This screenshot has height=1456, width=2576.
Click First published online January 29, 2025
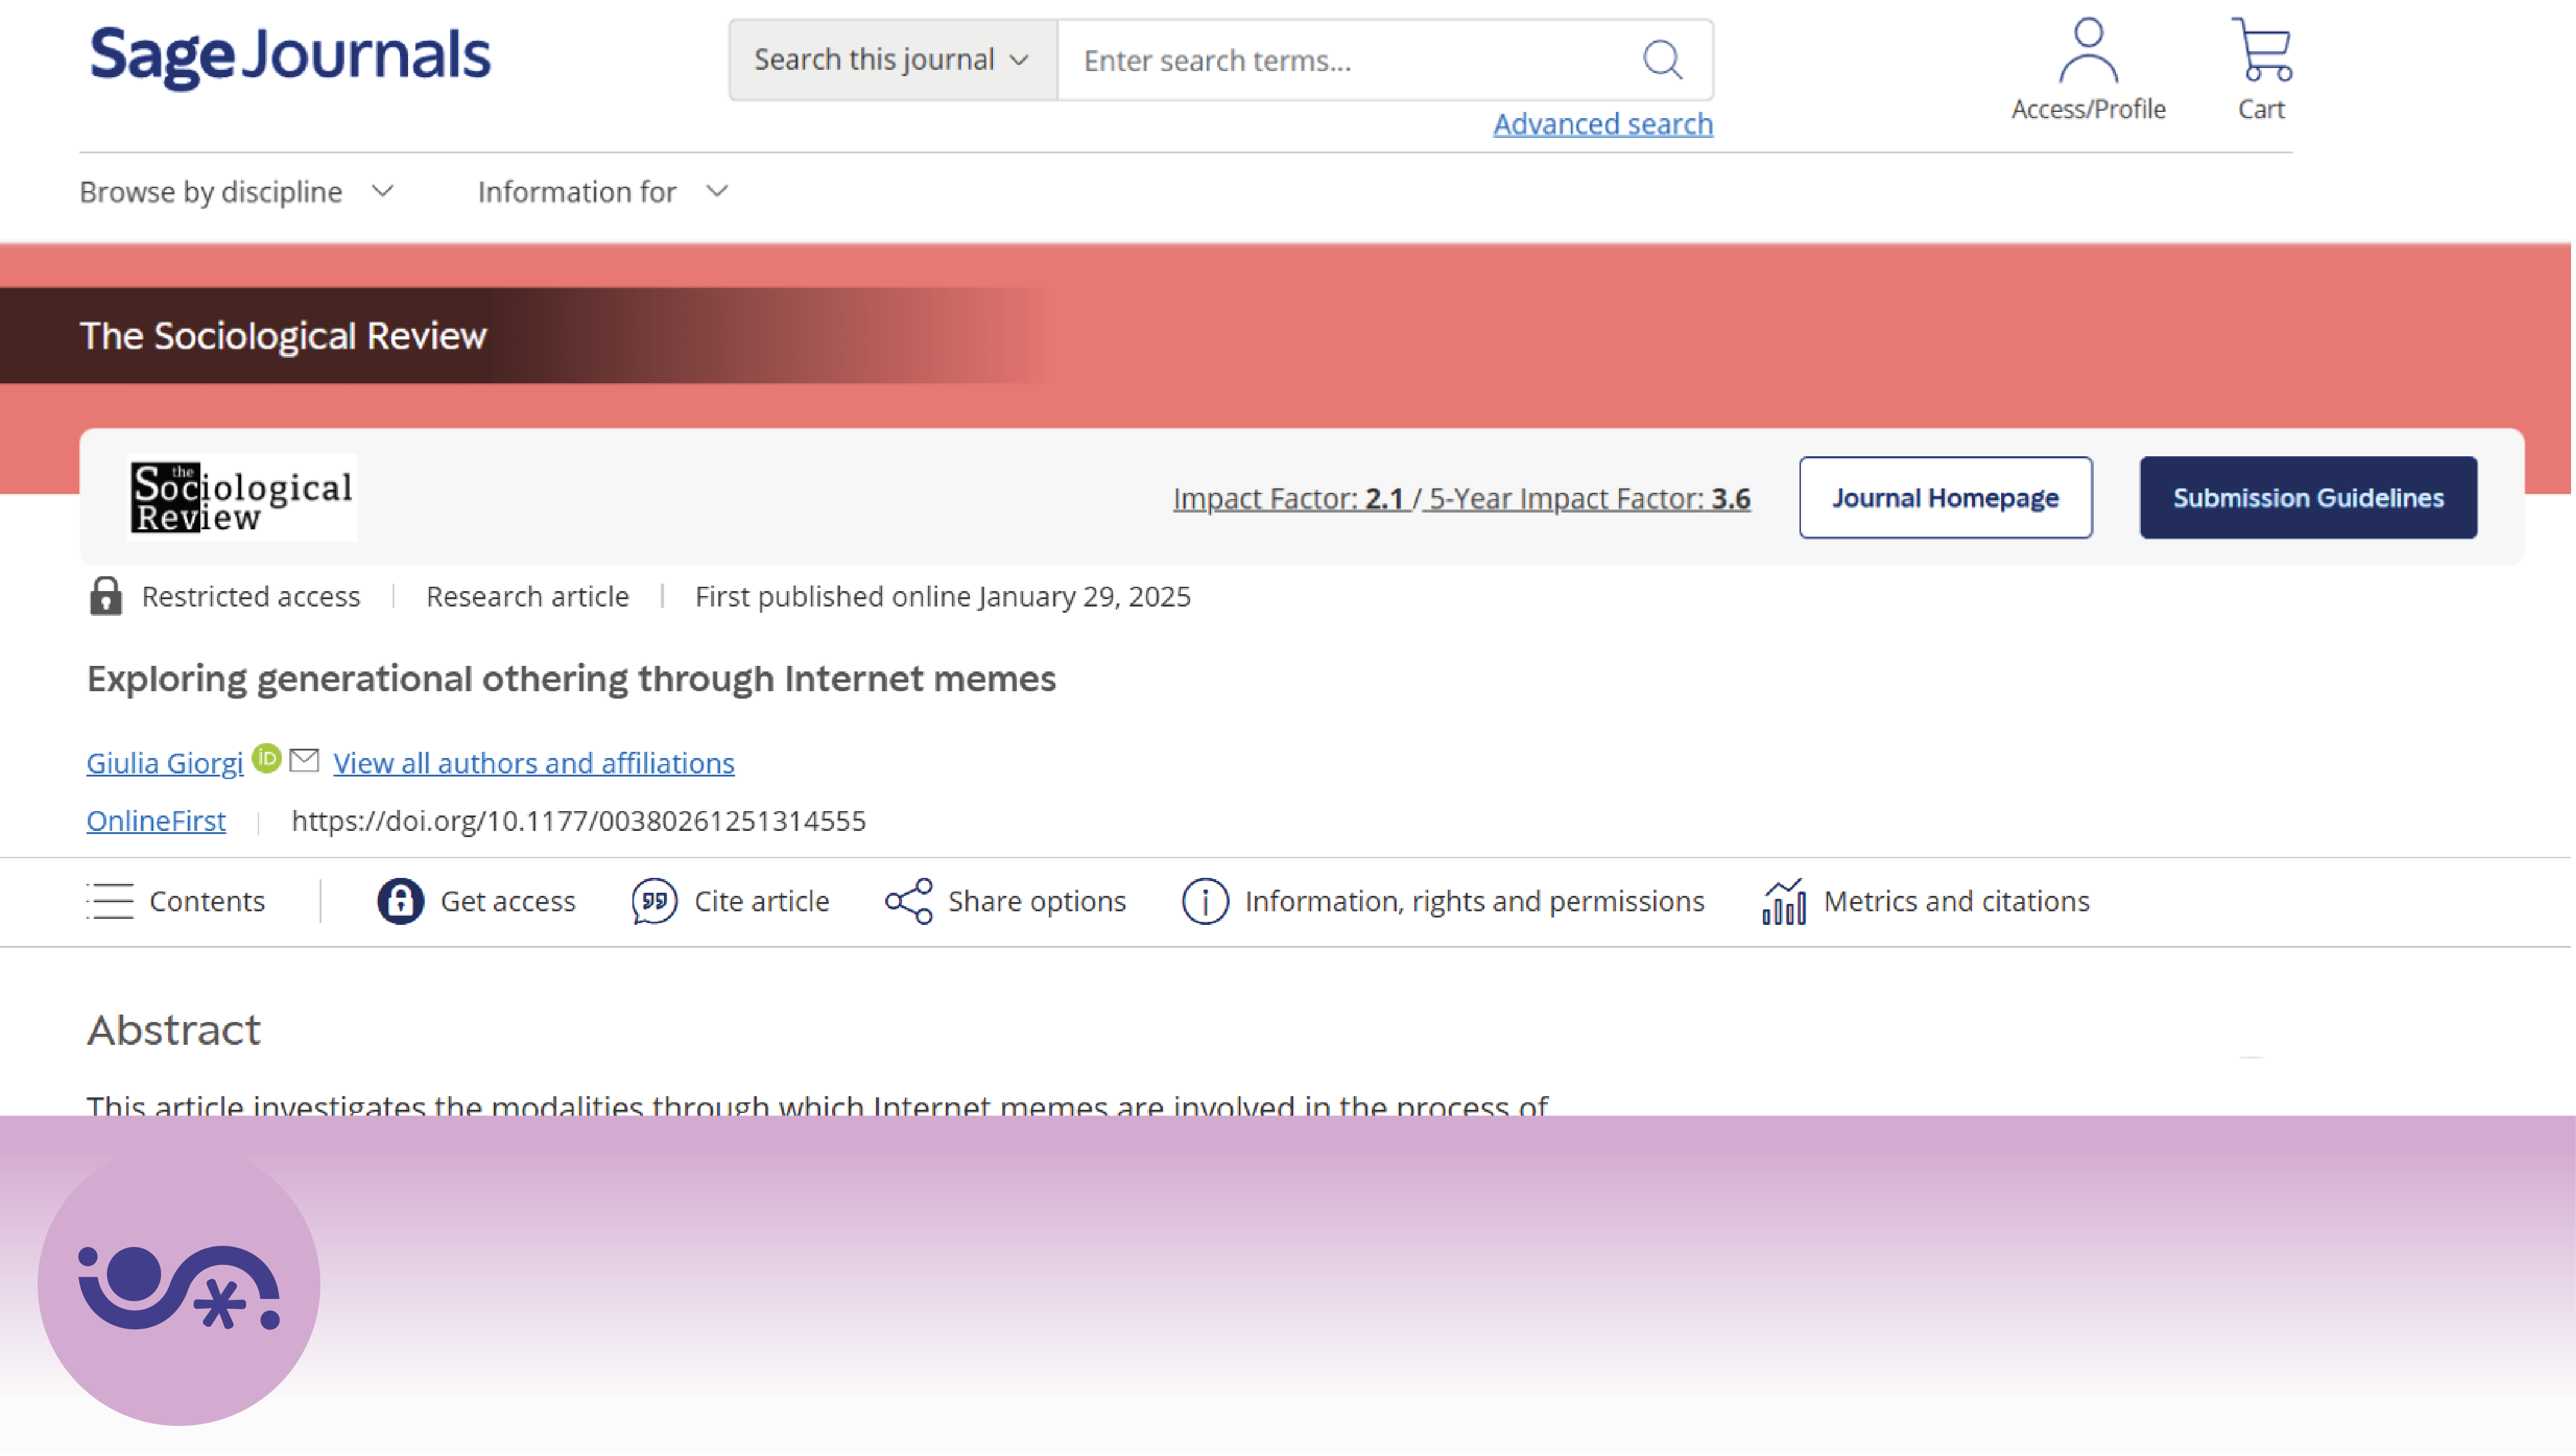click(x=943, y=597)
